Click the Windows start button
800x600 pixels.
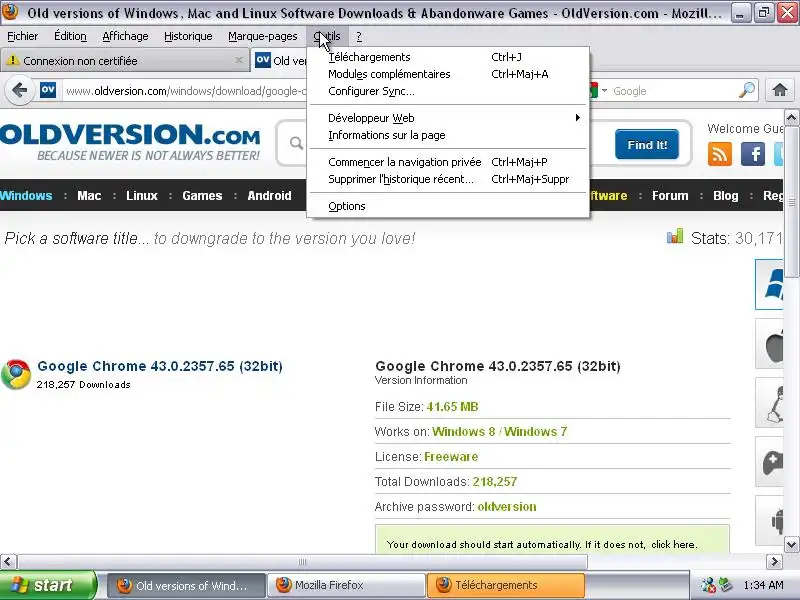tap(48, 585)
